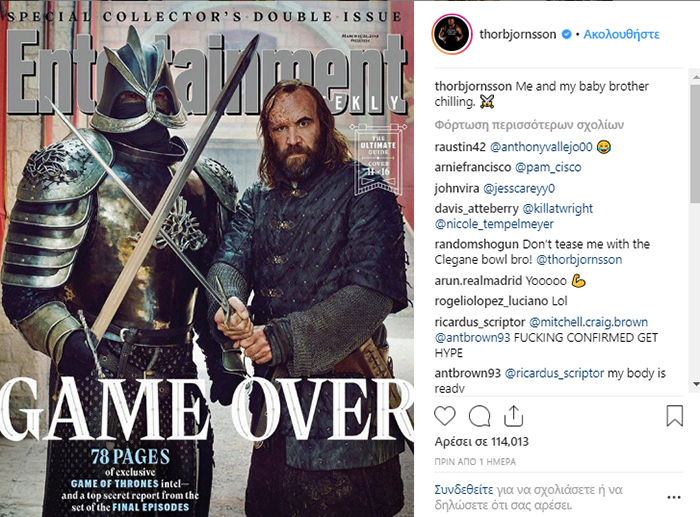This screenshot has width=700, height=517.
Task: View the 114,013 likes count
Action: point(482,442)
